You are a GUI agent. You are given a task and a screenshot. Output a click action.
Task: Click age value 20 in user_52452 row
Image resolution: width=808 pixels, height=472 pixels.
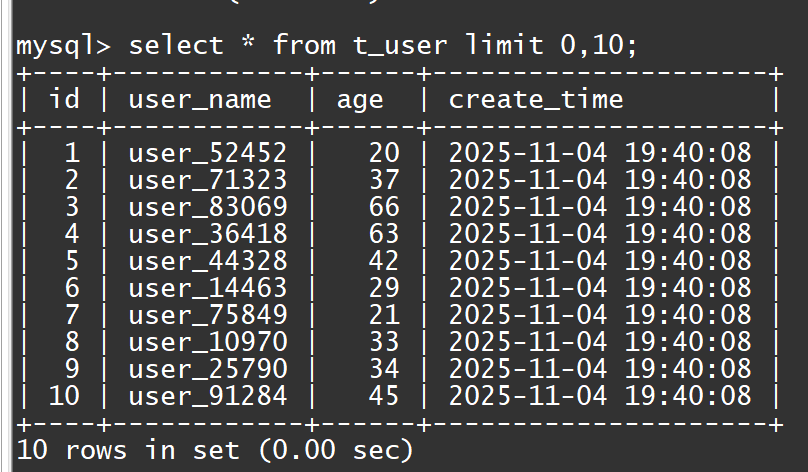[384, 153]
